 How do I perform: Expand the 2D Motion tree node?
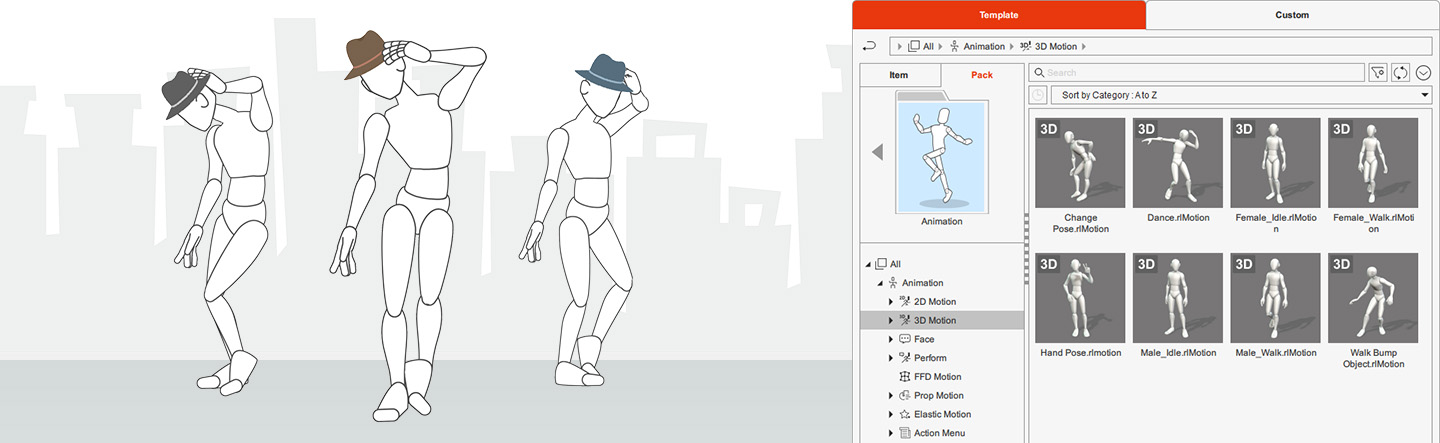coord(891,302)
